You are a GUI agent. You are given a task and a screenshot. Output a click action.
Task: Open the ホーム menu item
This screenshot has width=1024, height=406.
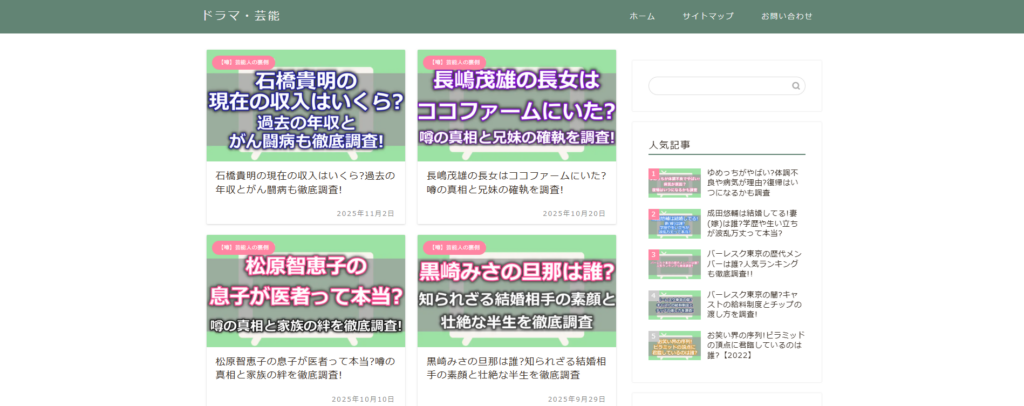(642, 16)
